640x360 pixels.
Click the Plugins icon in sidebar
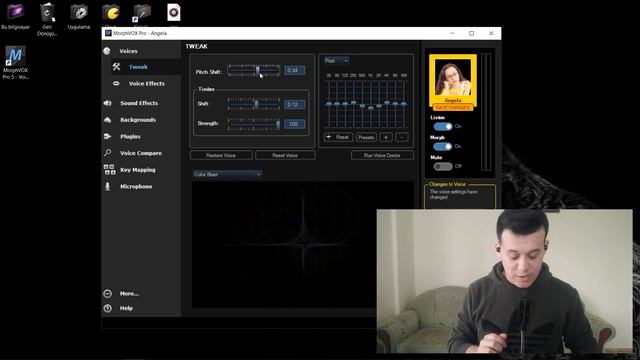[107, 136]
